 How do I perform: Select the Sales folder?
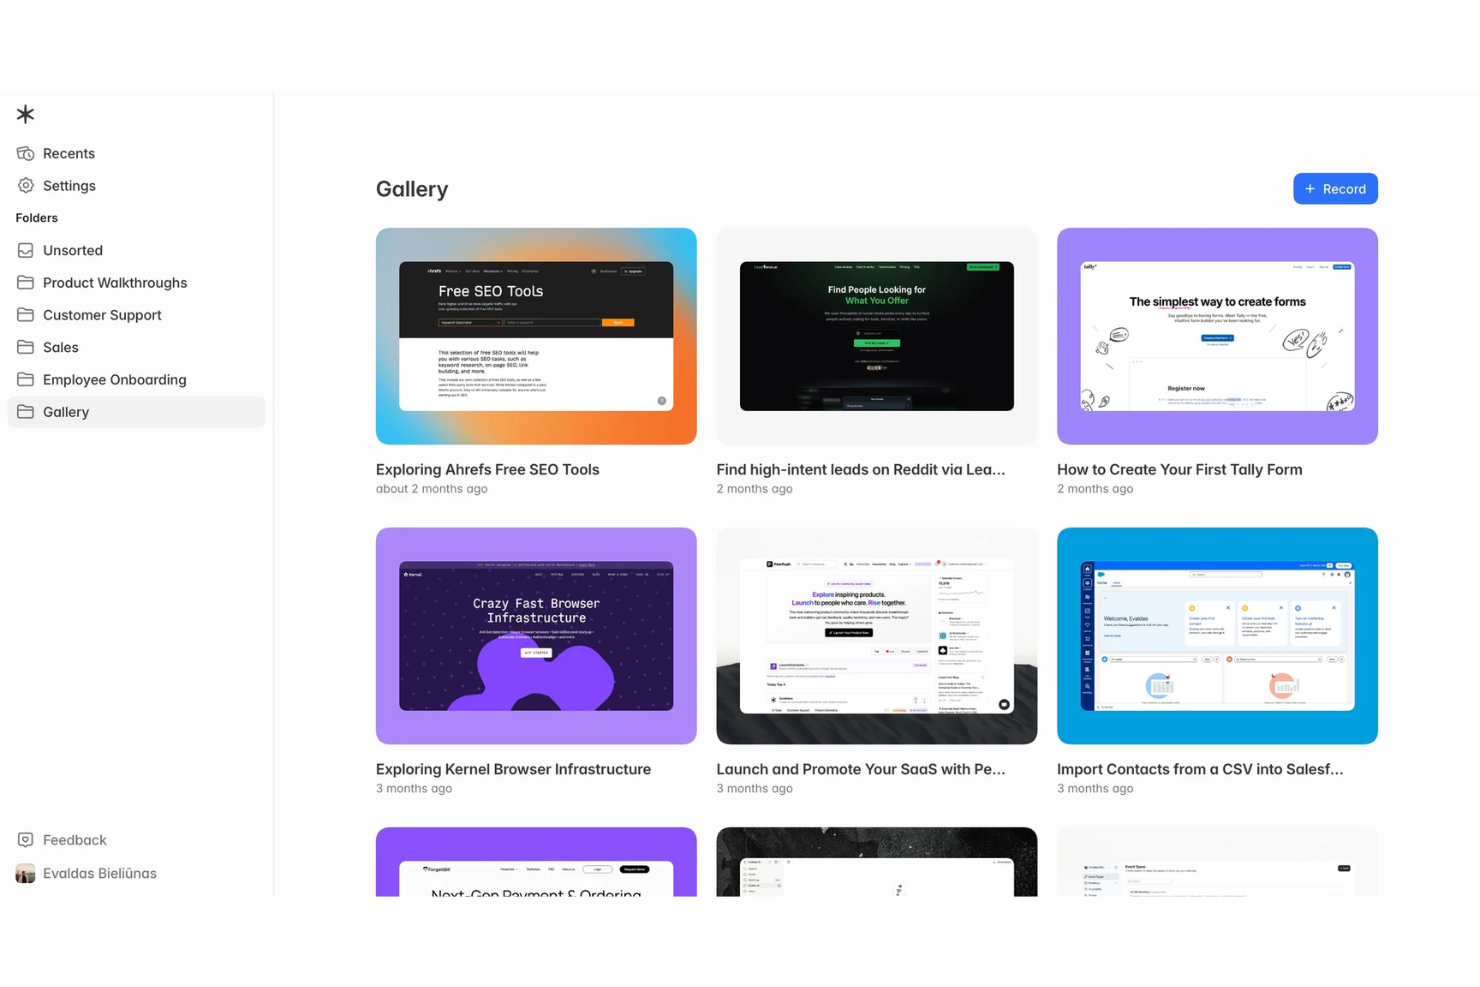(60, 347)
